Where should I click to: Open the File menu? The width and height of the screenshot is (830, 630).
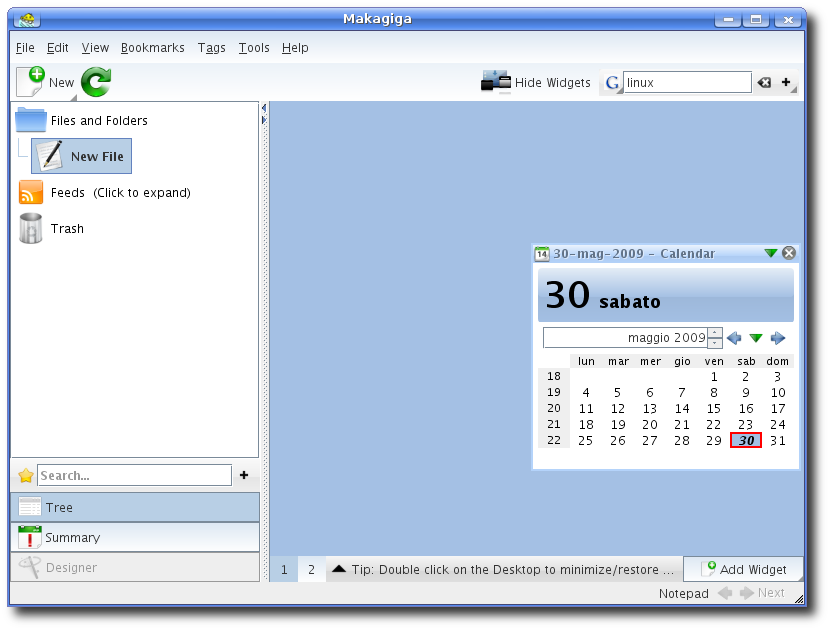(x=25, y=48)
